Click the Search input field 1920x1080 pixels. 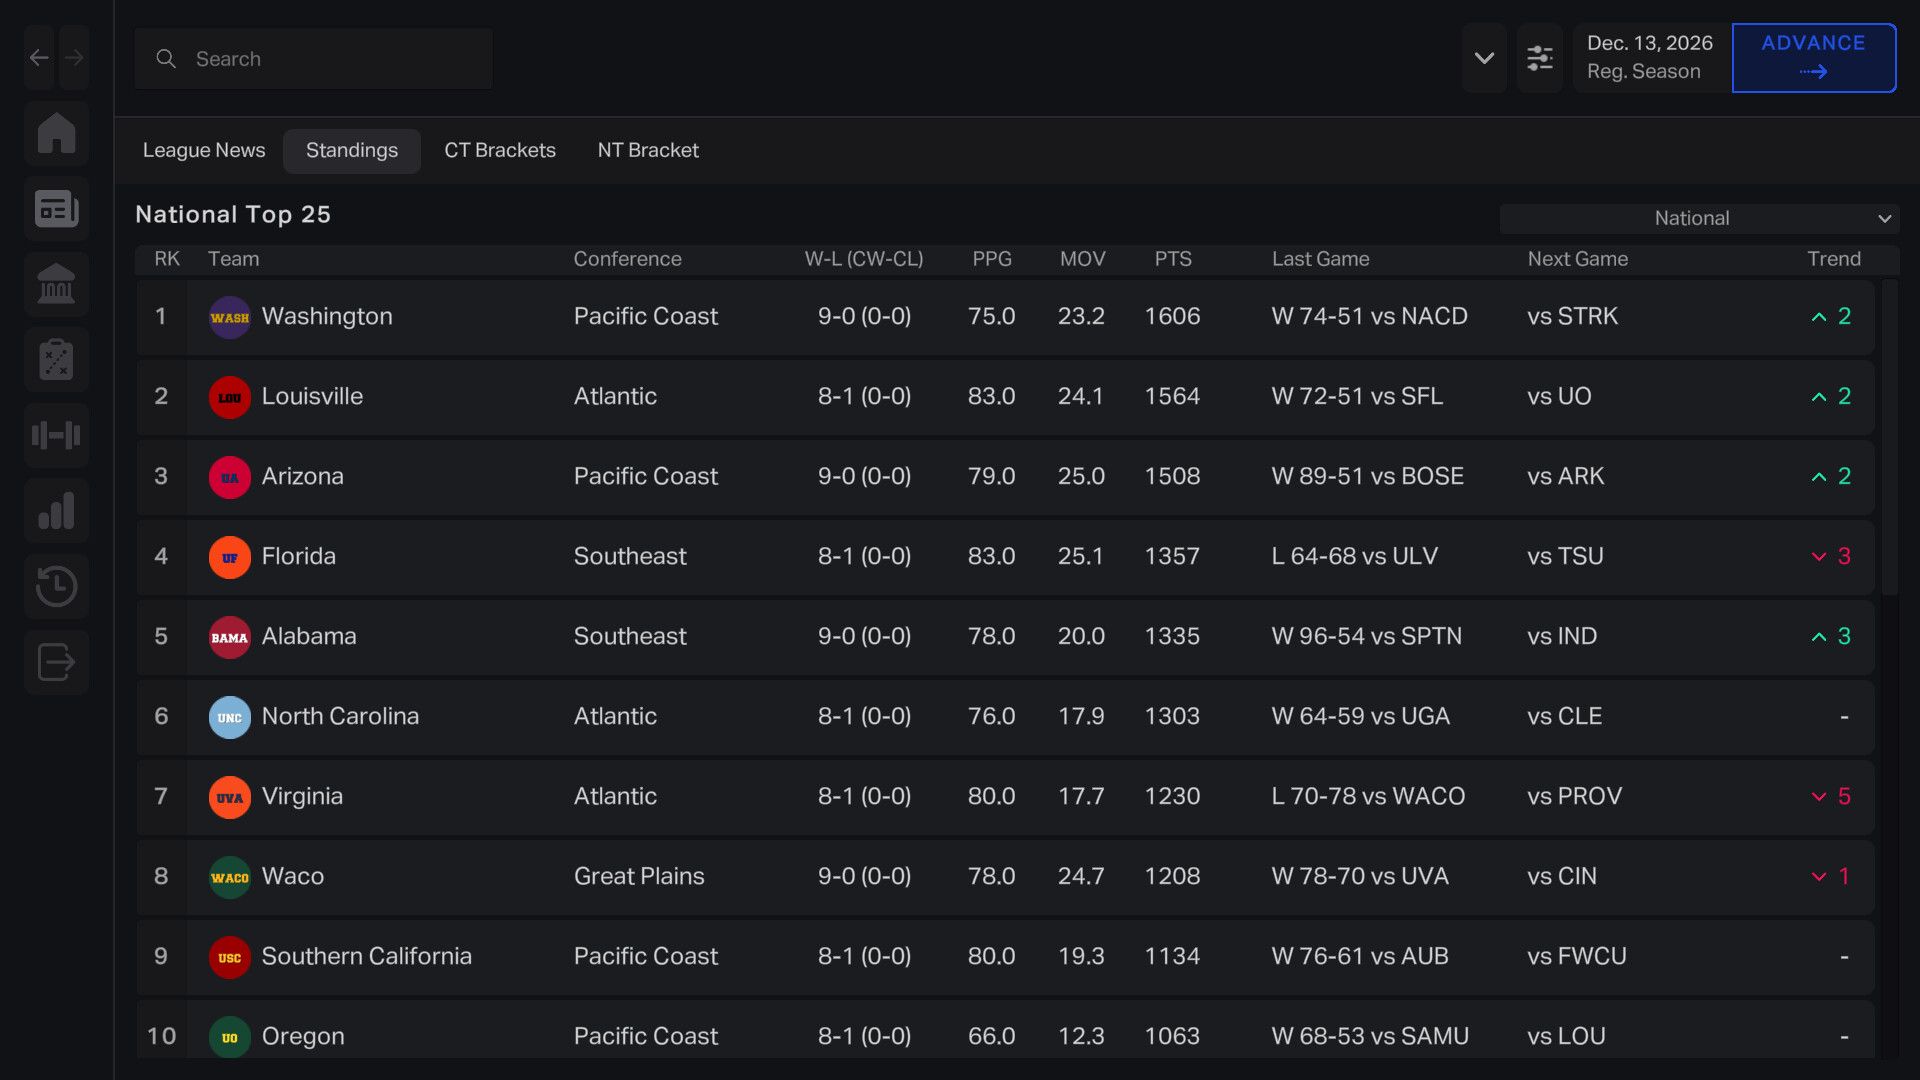coord(313,59)
